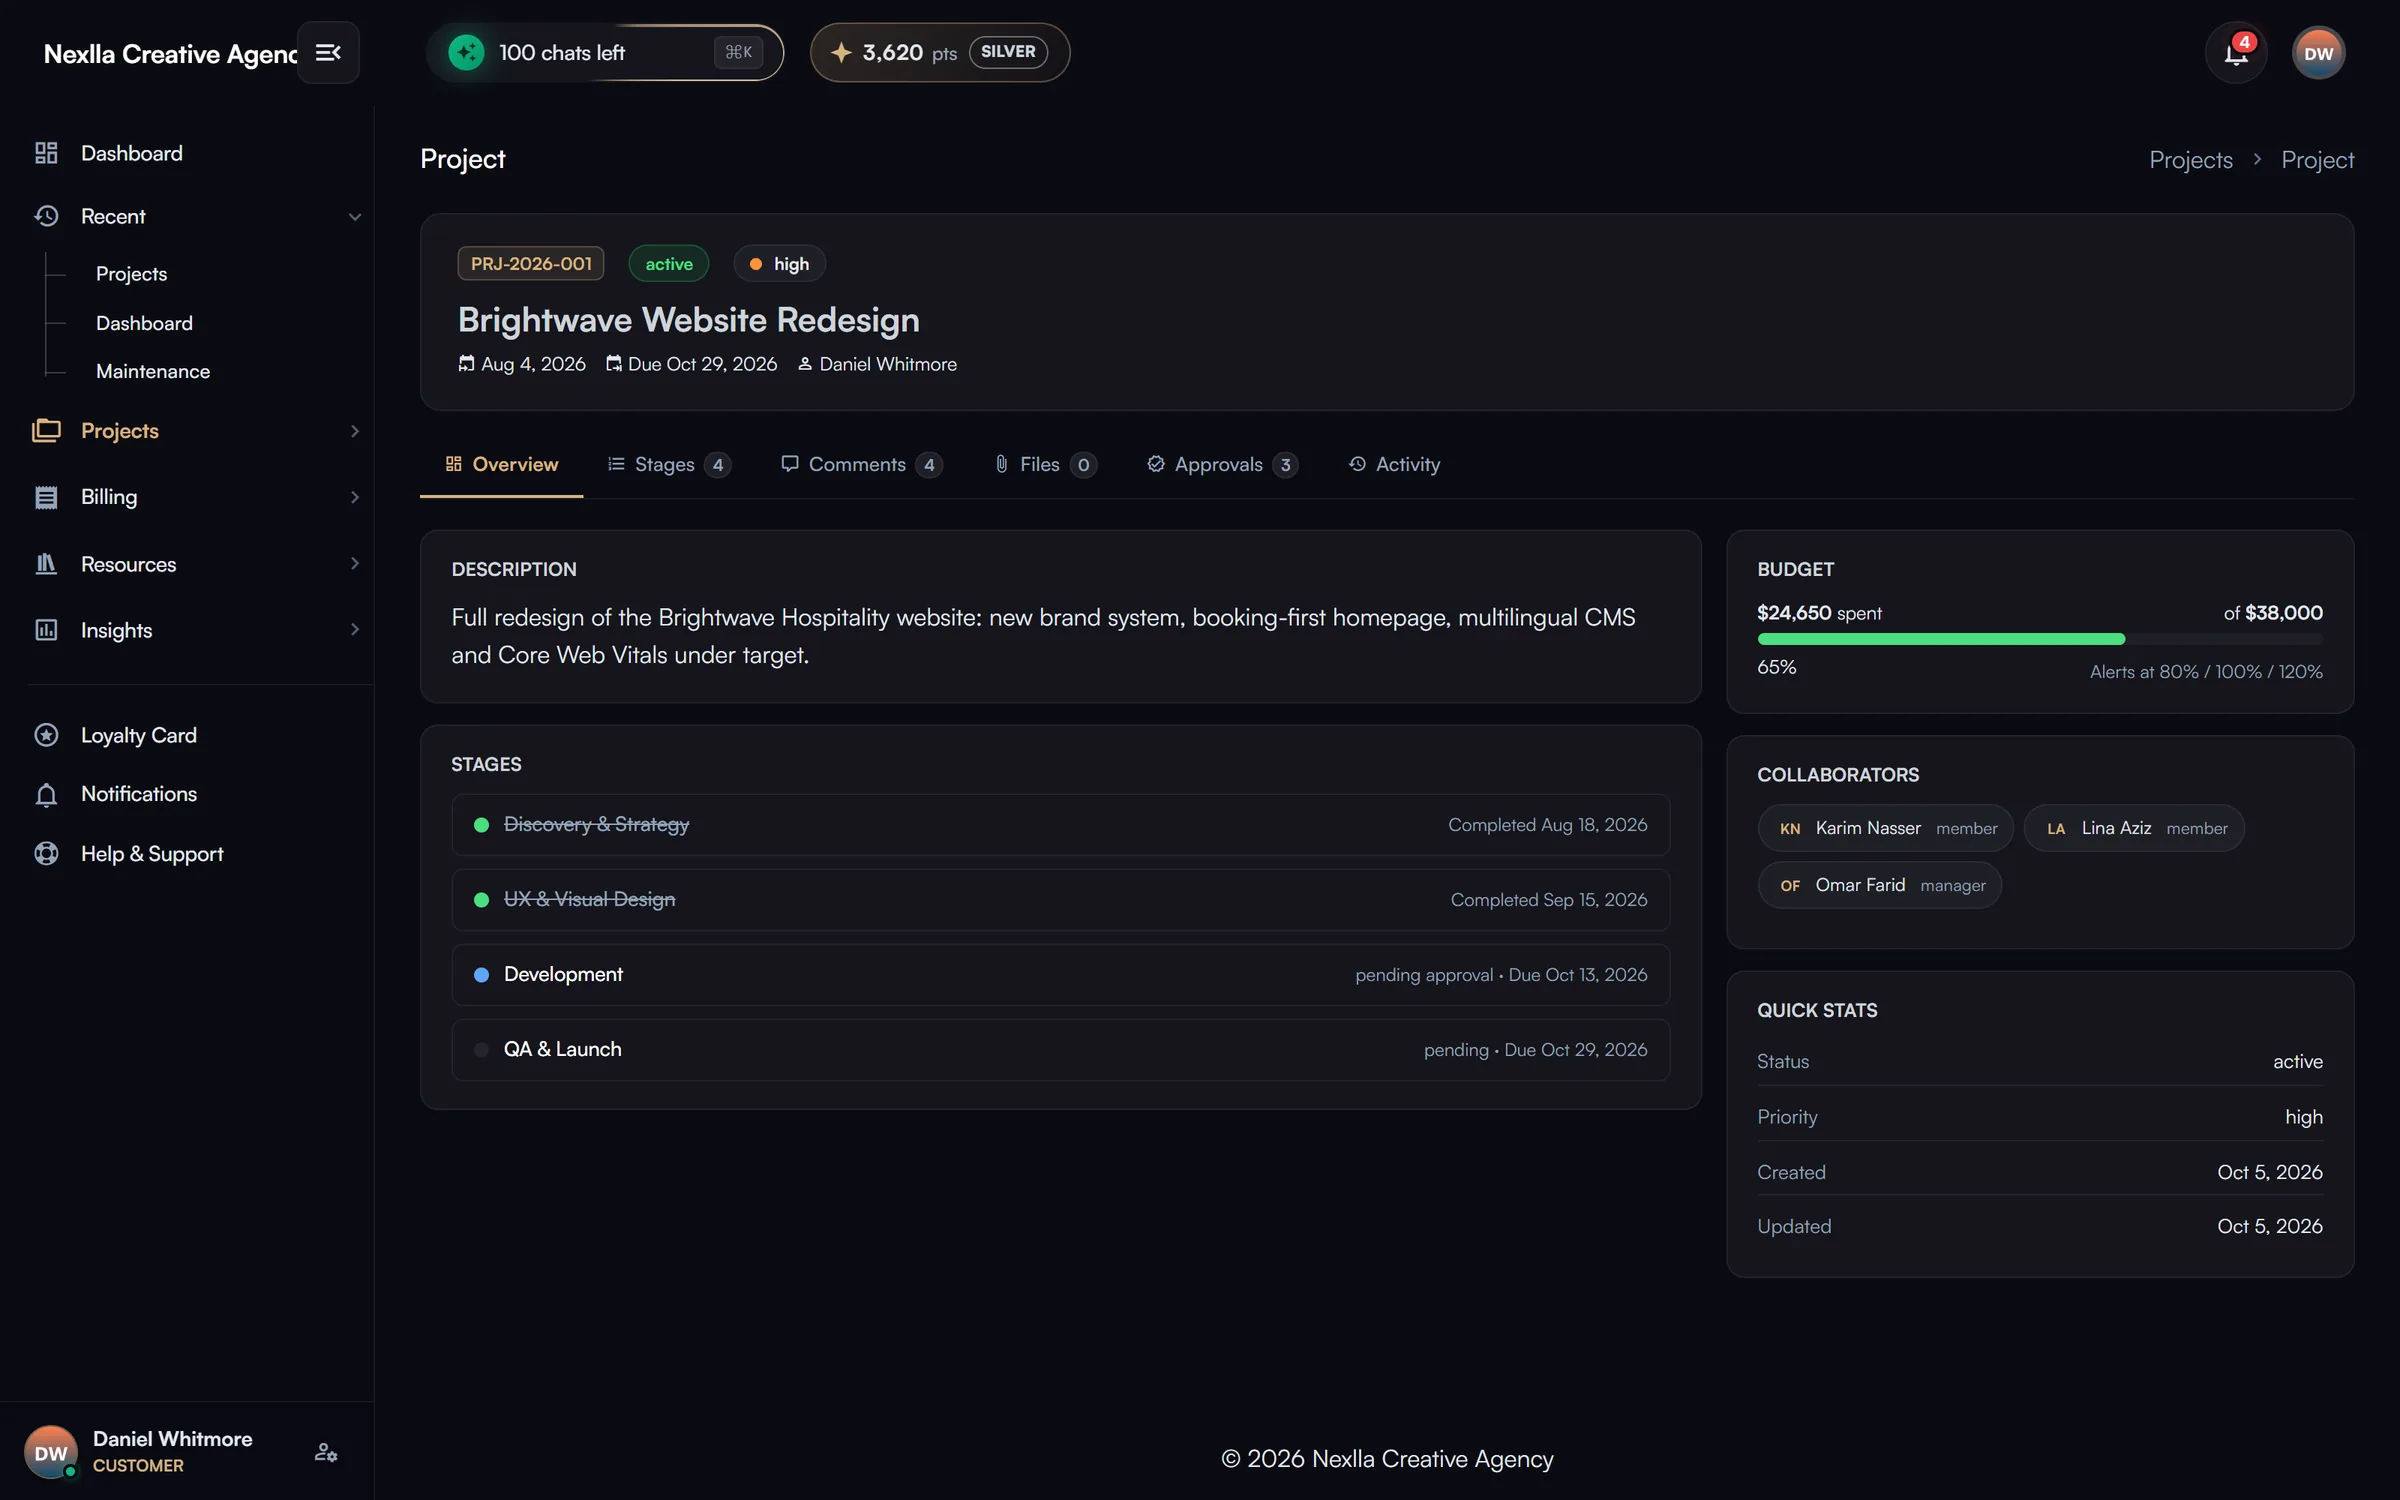Click the Notifications bell icon in sidebar
Screen dimensions: 2400x1500
click(x=46, y=794)
